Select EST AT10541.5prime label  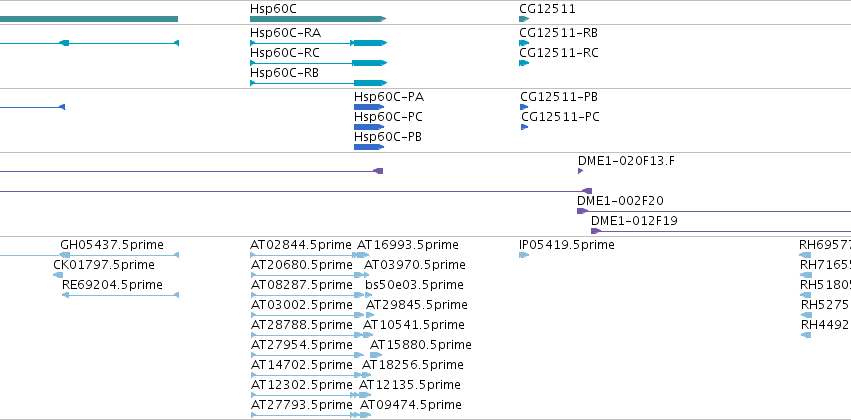coord(414,326)
